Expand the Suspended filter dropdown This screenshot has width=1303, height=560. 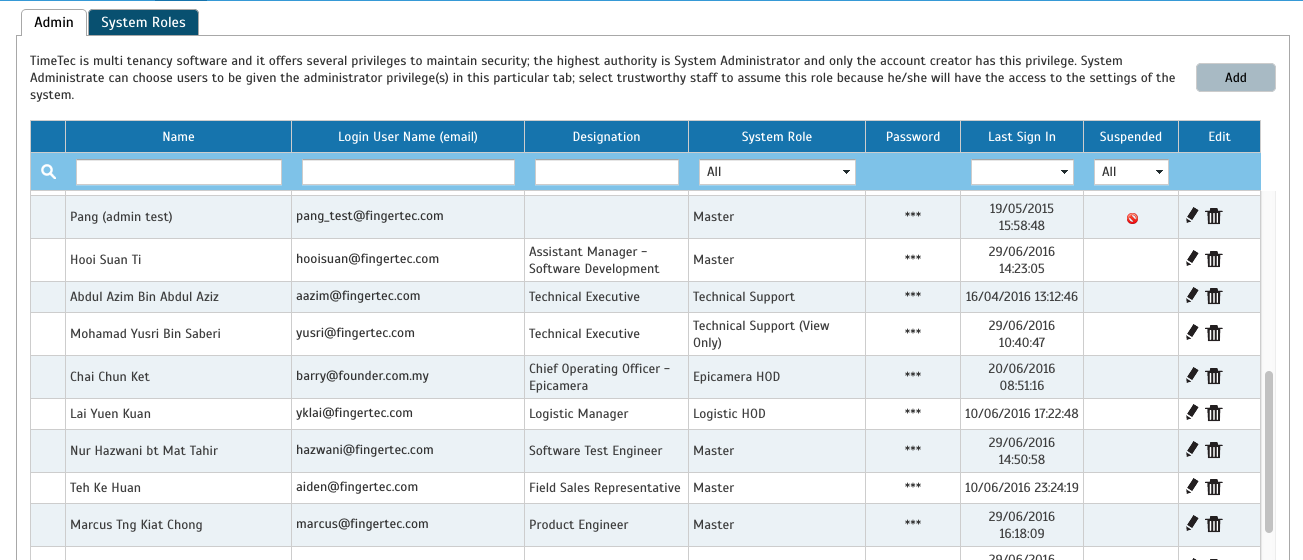point(1131,172)
